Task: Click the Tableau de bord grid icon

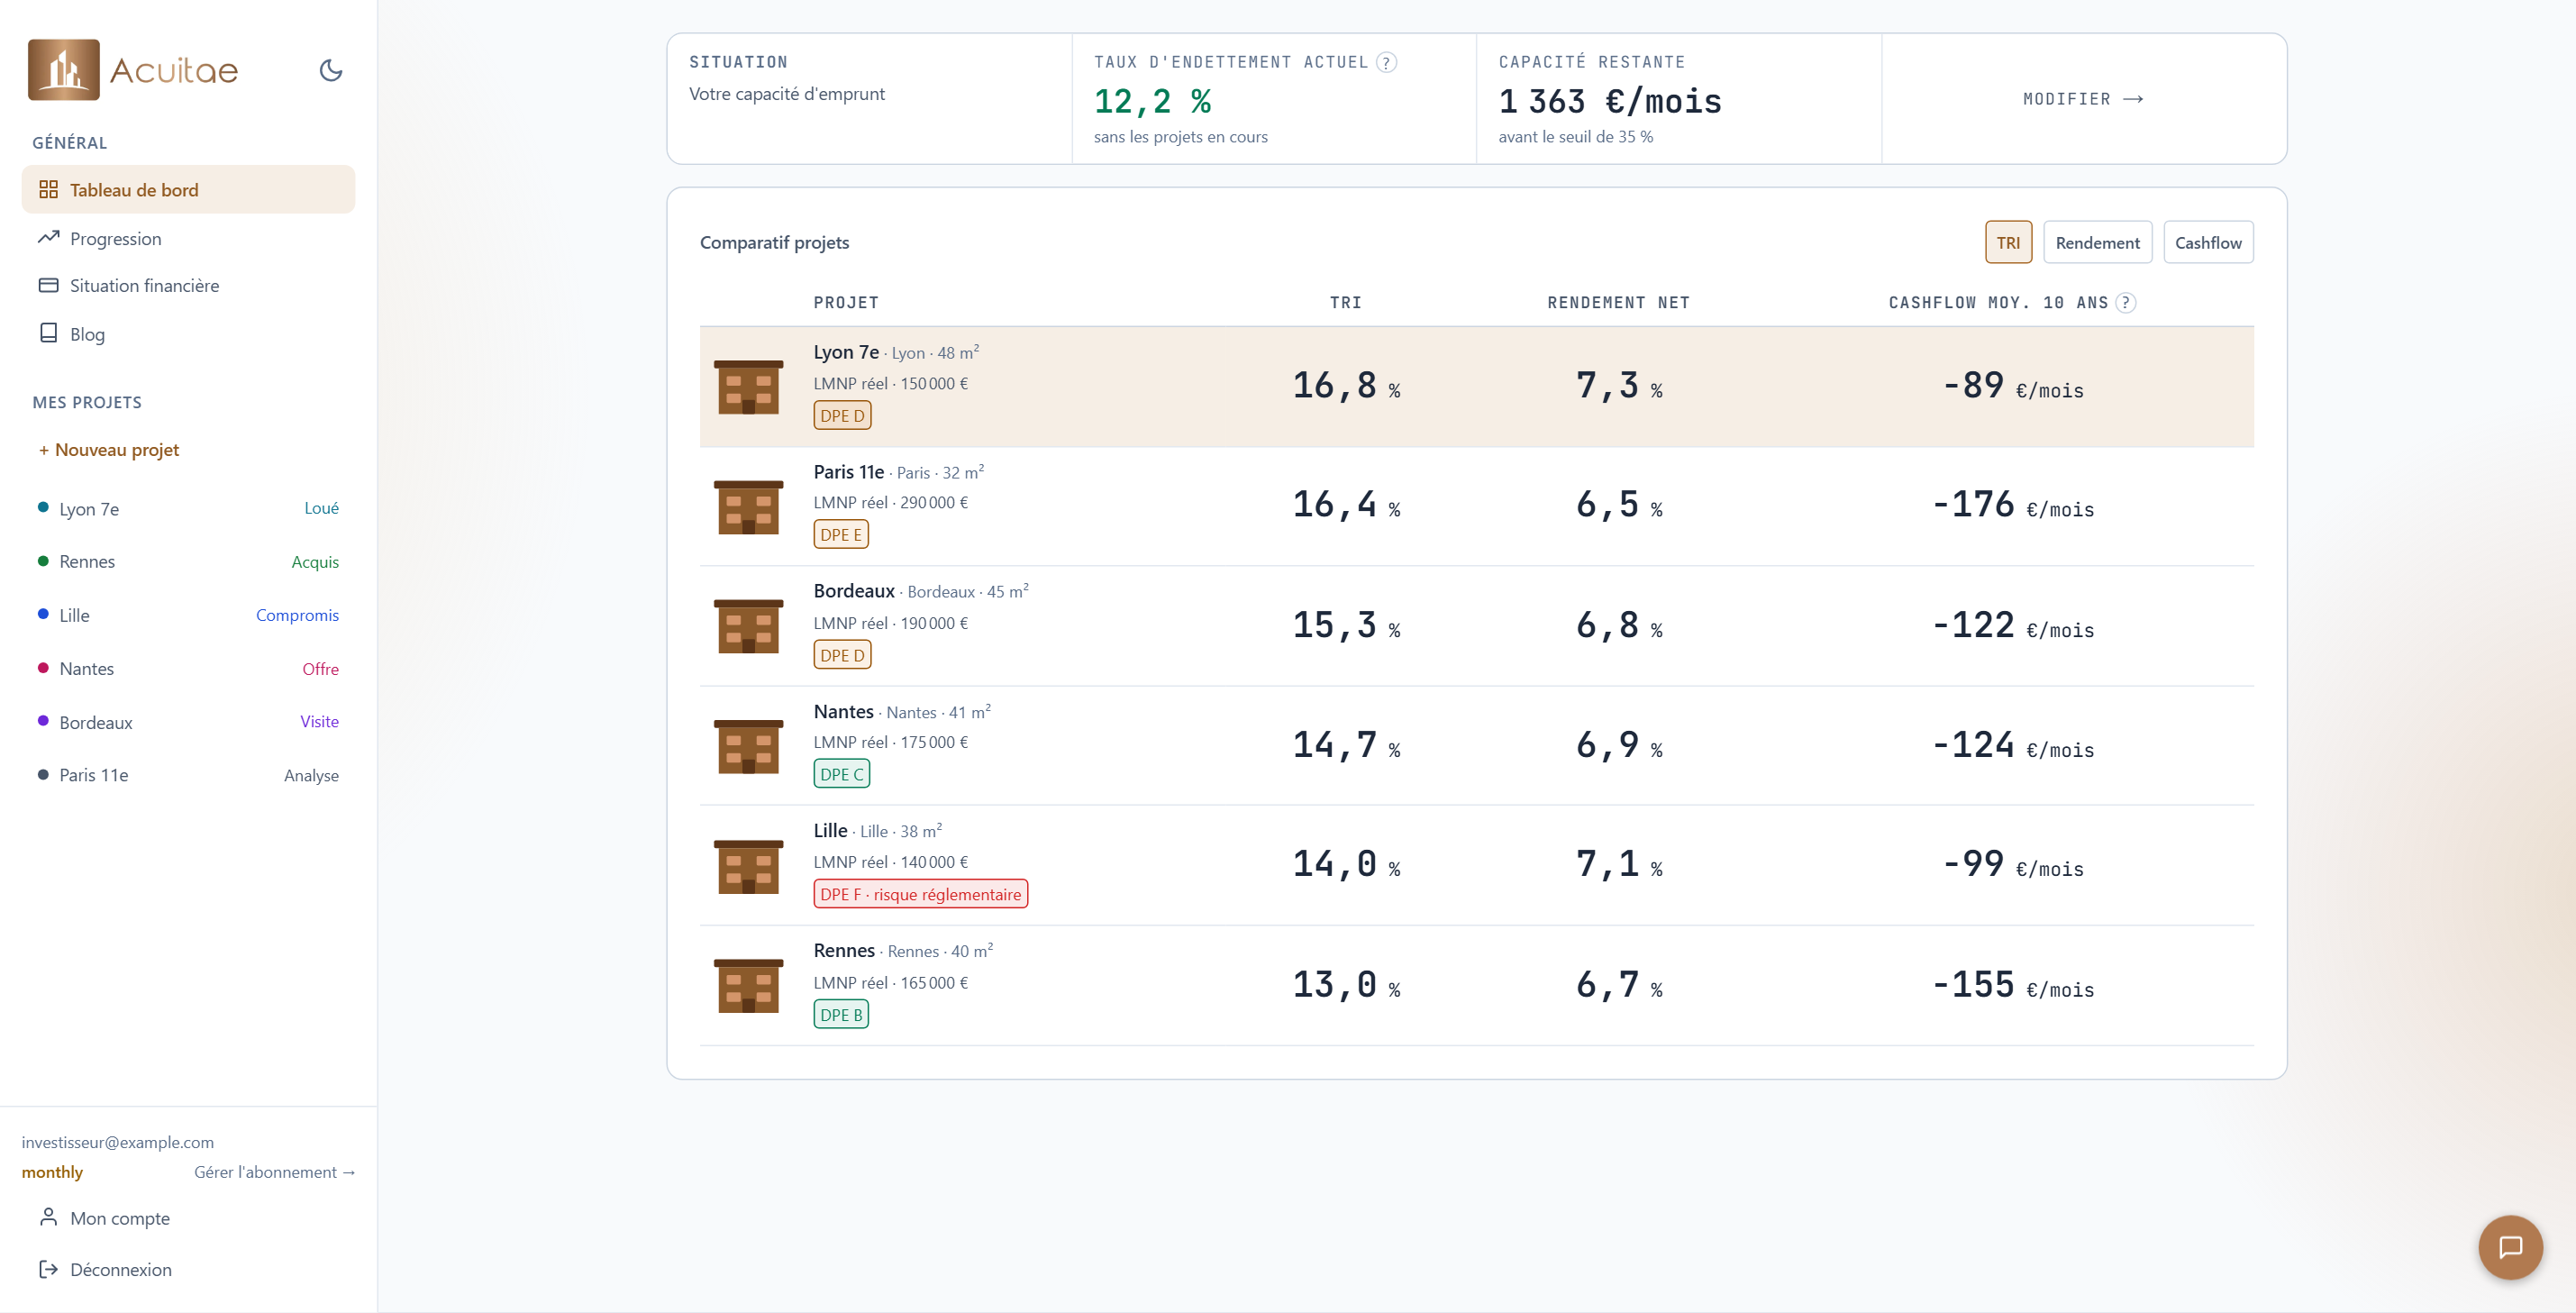Action: tap(48, 189)
